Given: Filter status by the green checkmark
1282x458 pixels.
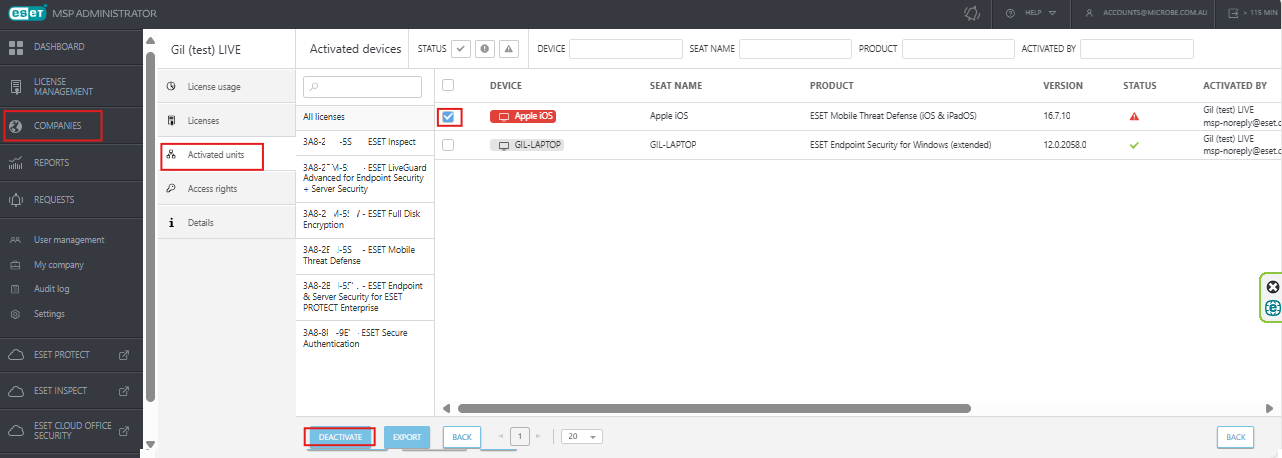Looking at the screenshot, I should pyautogui.click(x=461, y=49).
